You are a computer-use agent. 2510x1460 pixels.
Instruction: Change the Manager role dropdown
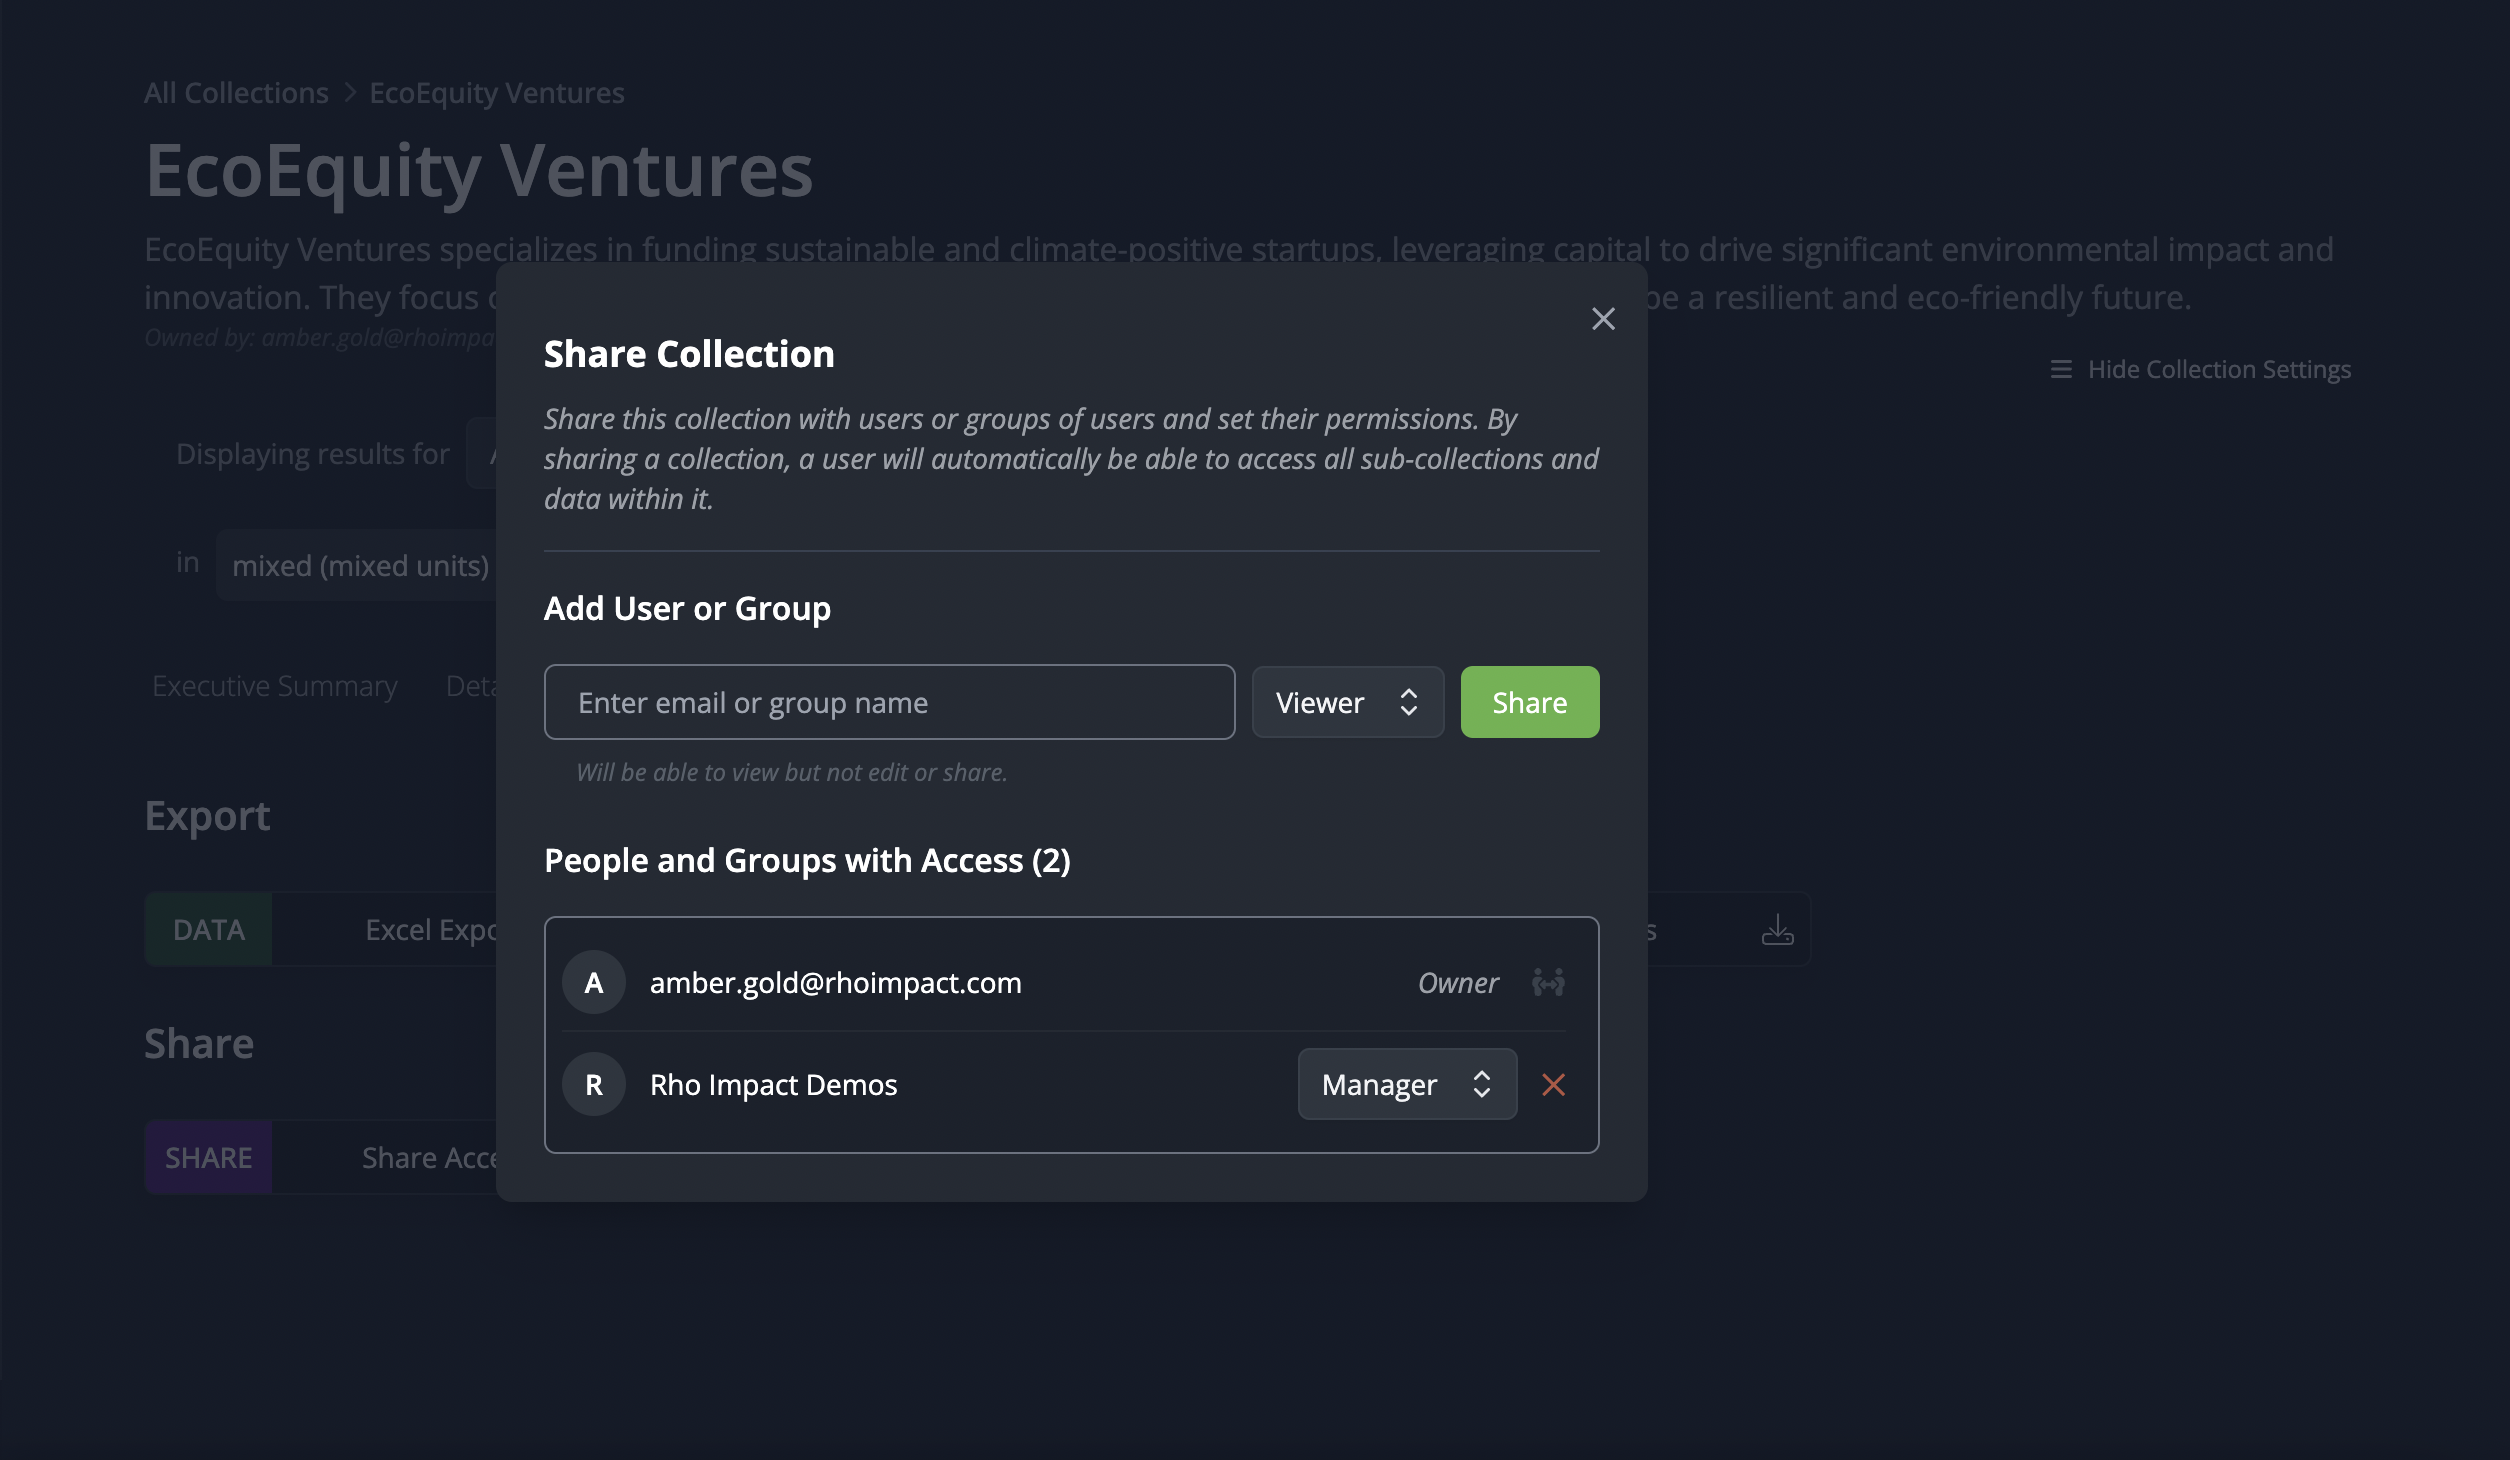(x=1406, y=1085)
